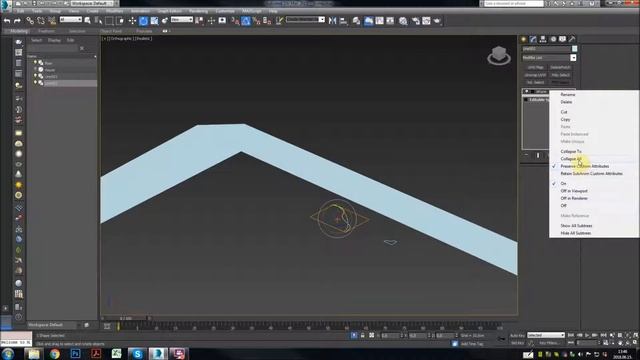Open the key mode Selected dropdown

(546, 335)
